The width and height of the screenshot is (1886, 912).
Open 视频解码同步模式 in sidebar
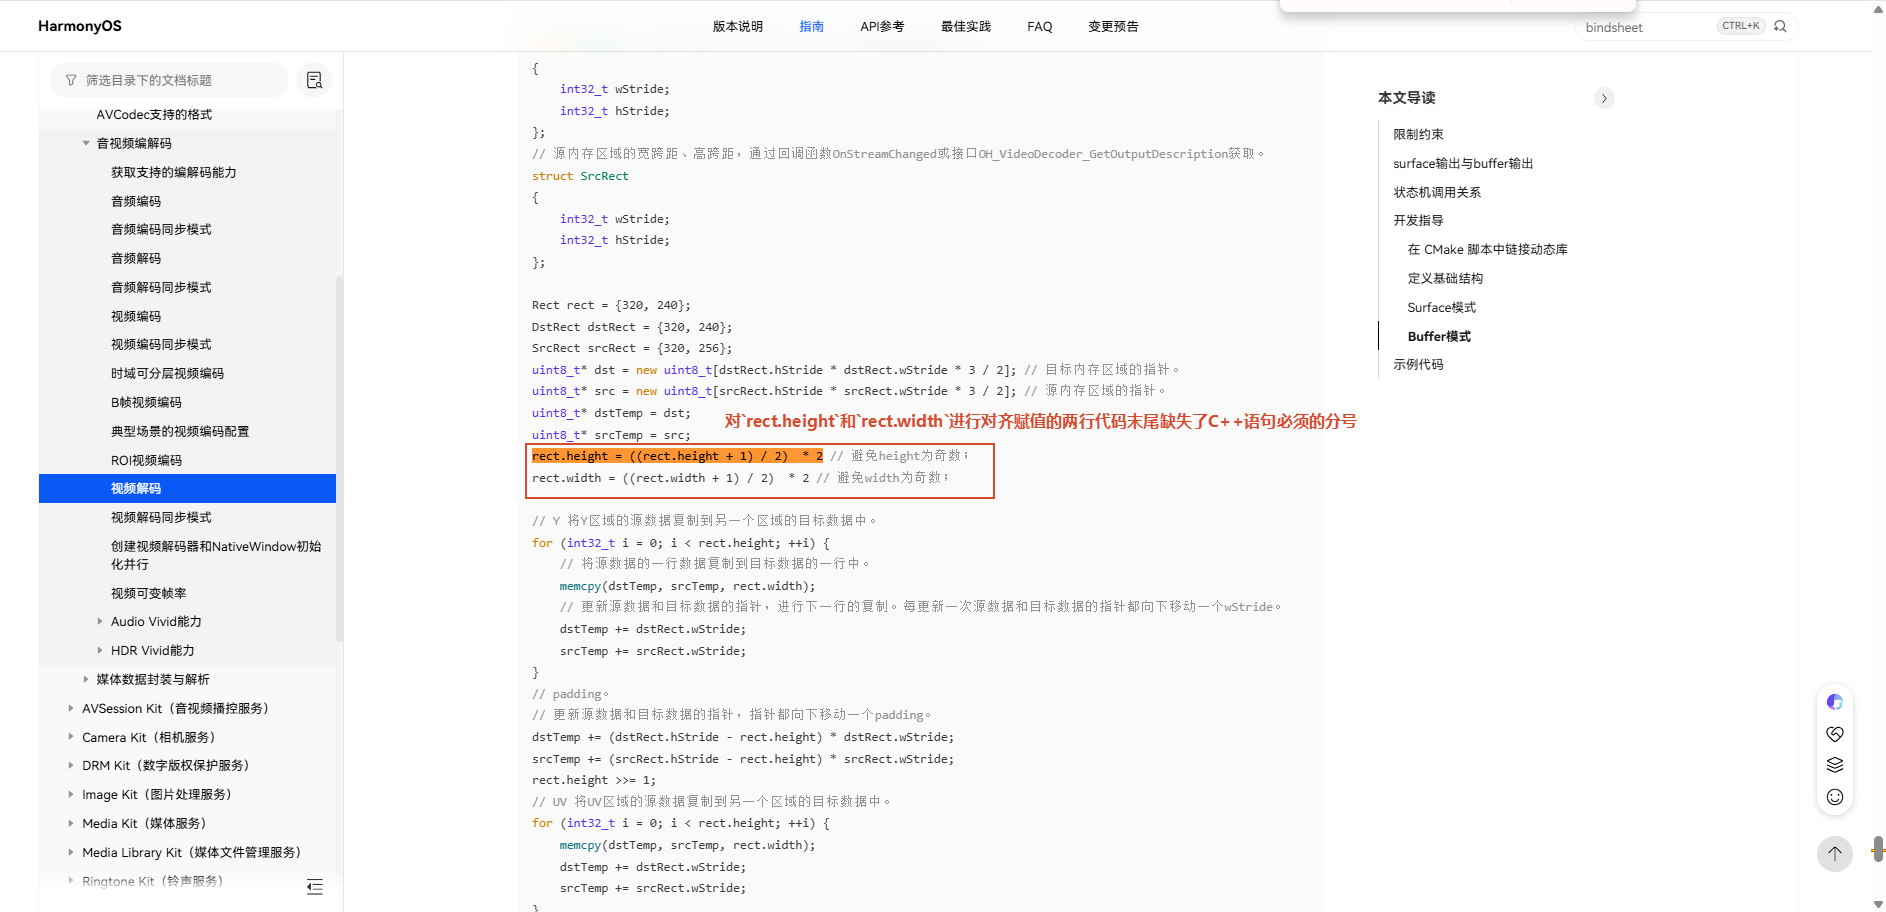tap(161, 517)
